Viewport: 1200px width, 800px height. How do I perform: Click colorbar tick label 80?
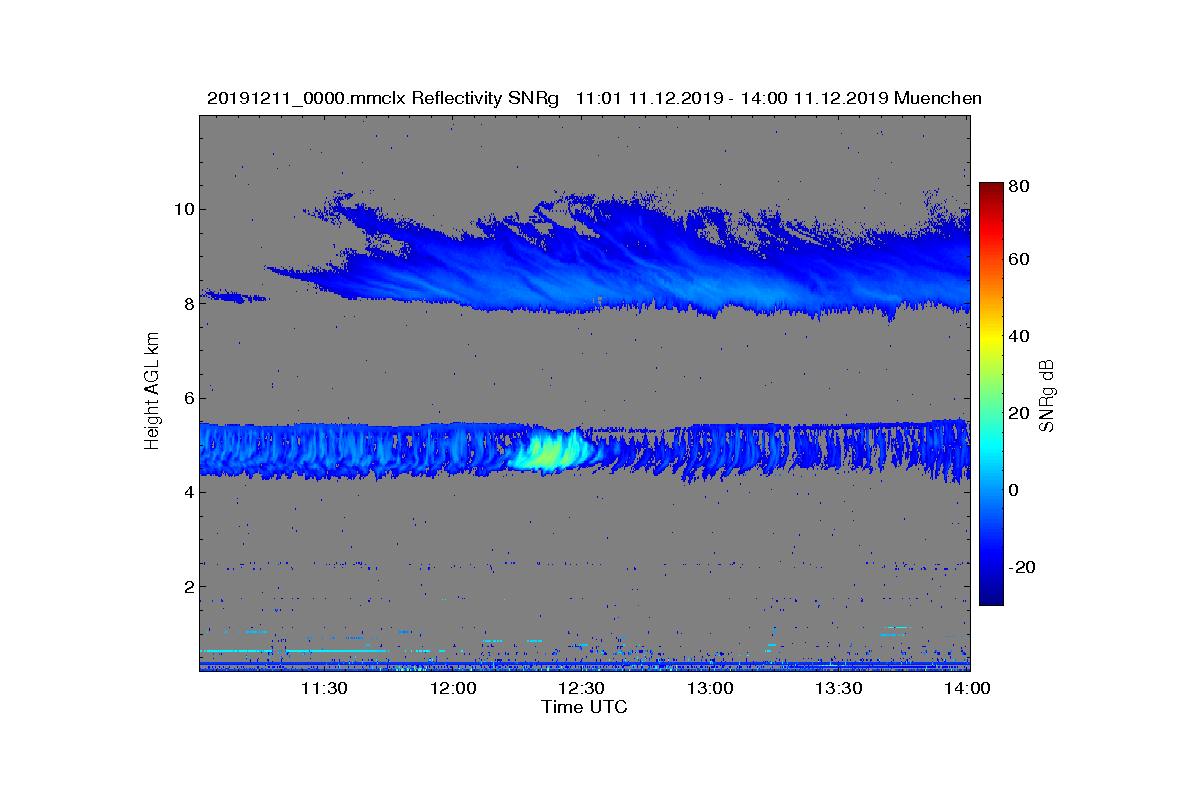[x=1021, y=186]
